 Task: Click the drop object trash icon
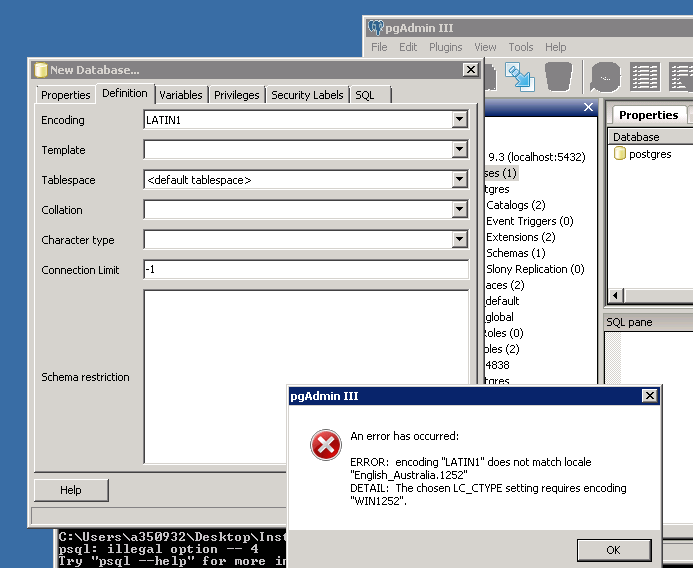559,77
